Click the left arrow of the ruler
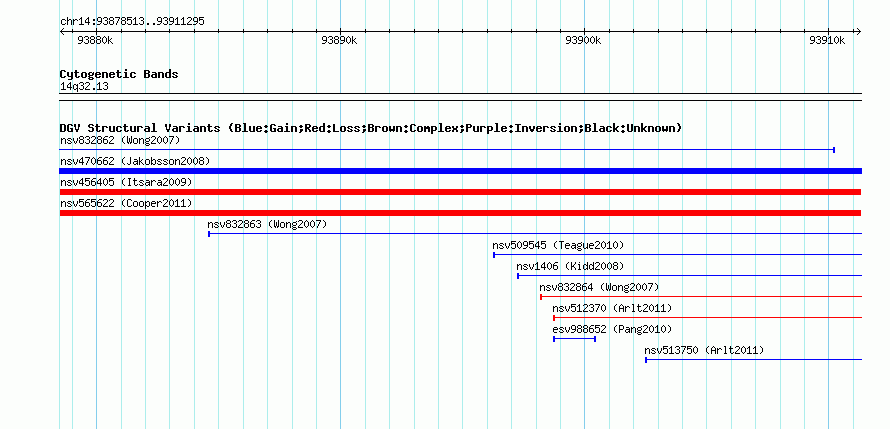Viewport: 890px width, 429px height. coord(62,32)
